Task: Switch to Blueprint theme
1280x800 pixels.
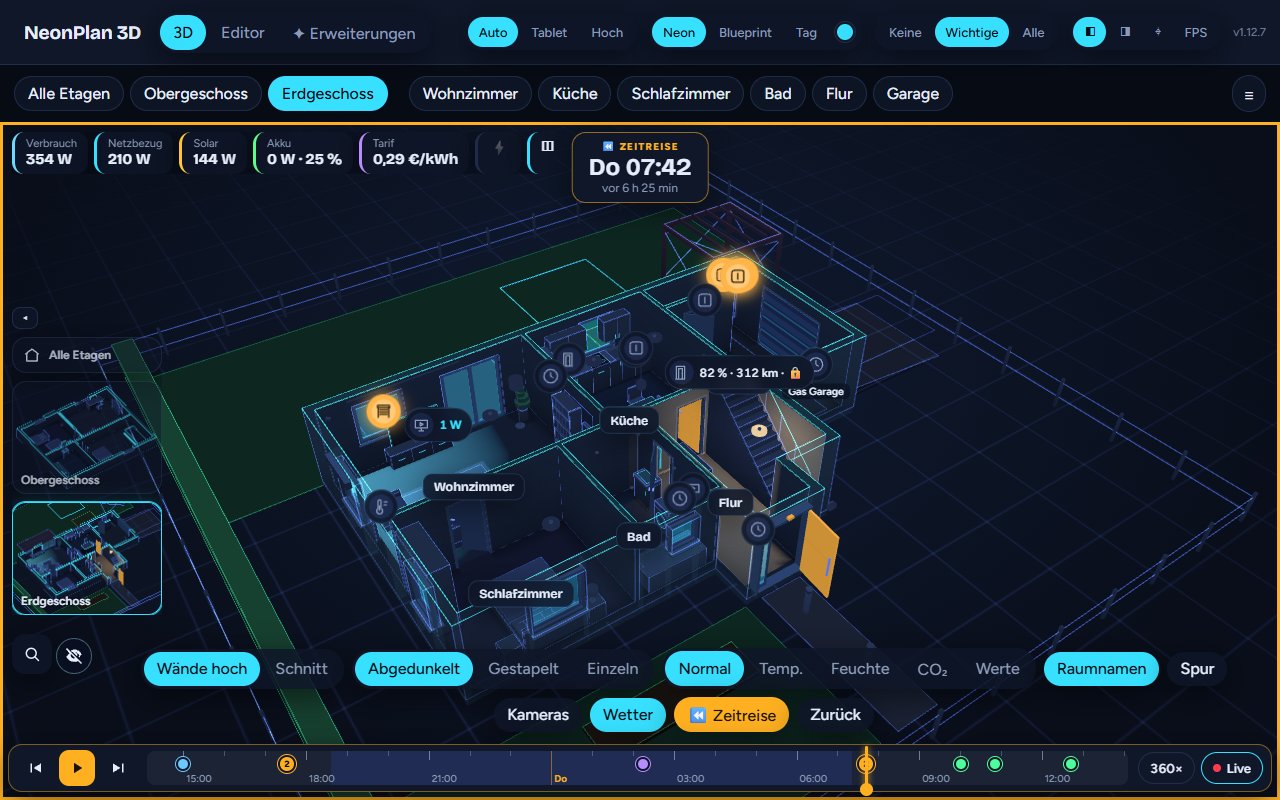Action: coord(745,32)
